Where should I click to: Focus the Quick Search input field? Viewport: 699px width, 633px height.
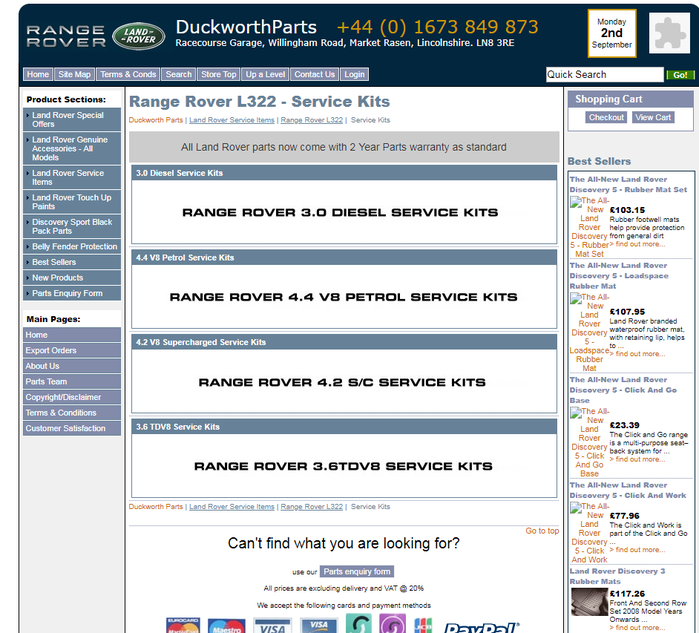(x=604, y=74)
